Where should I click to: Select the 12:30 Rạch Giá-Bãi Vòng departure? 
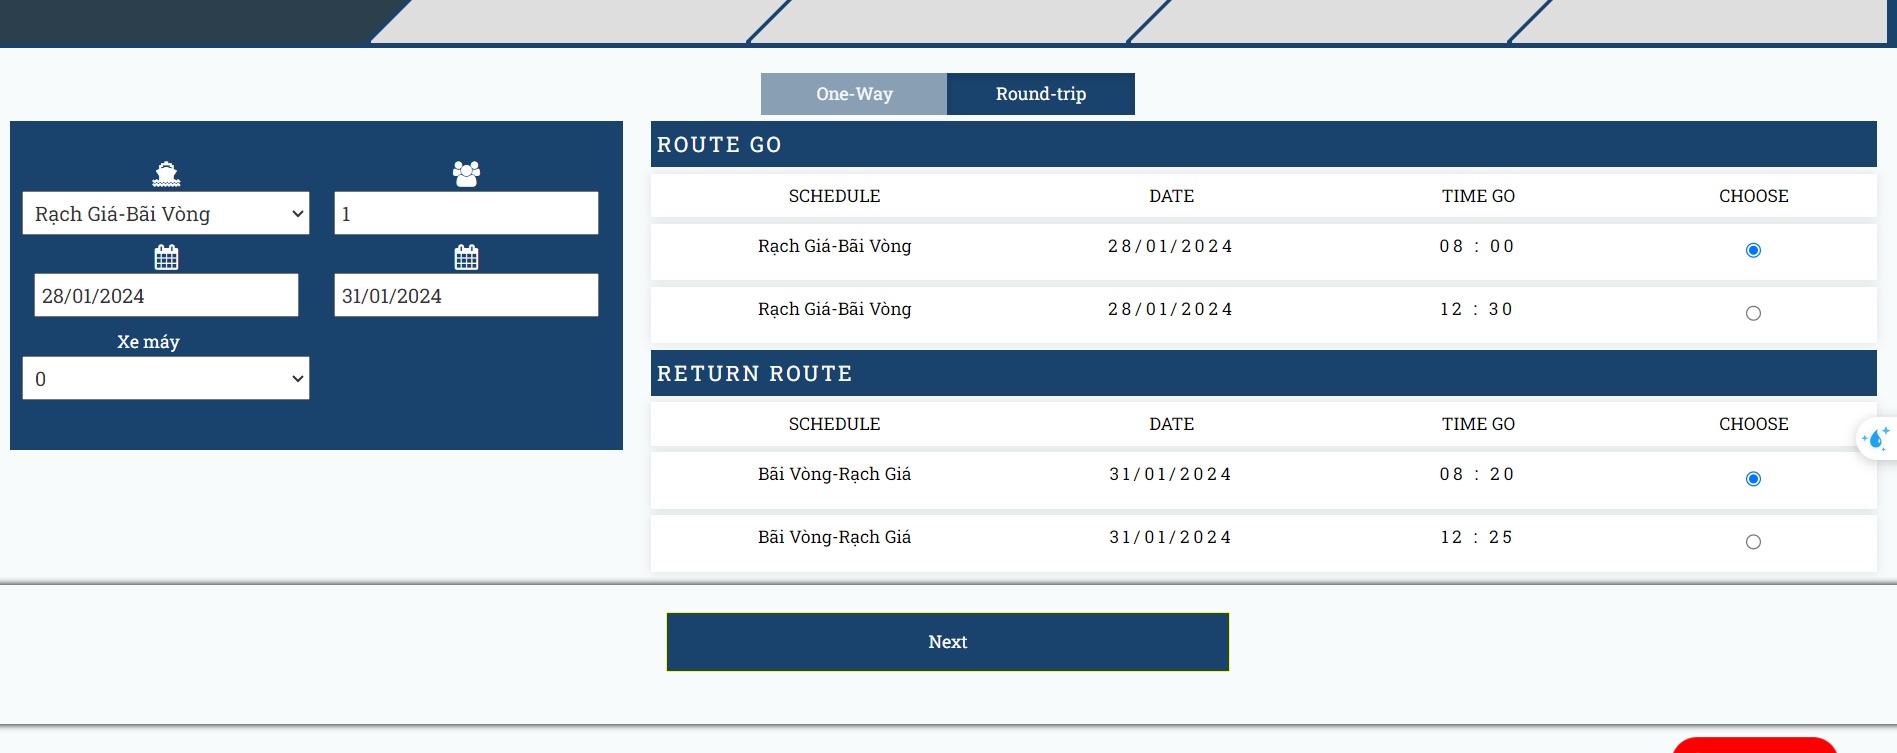(1752, 313)
